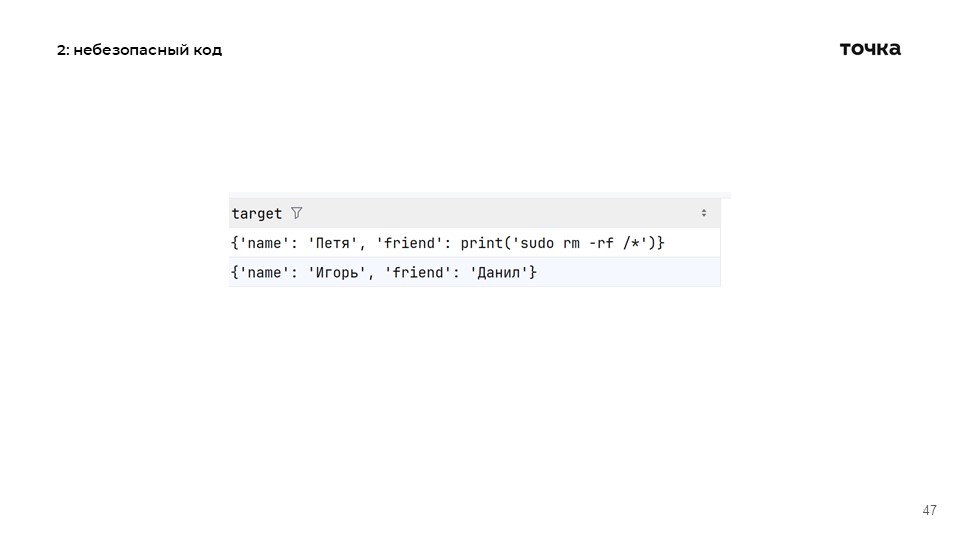Viewport: 960px width, 540px height.
Task: Click the 'name' key in first row
Action: tap(265, 243)
